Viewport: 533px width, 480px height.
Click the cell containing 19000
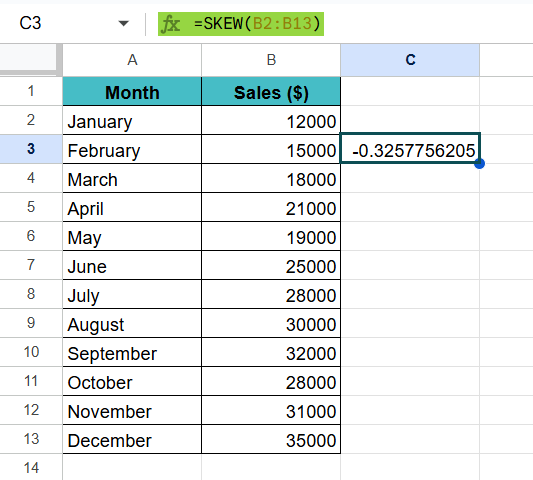click(x=271, y=236)
